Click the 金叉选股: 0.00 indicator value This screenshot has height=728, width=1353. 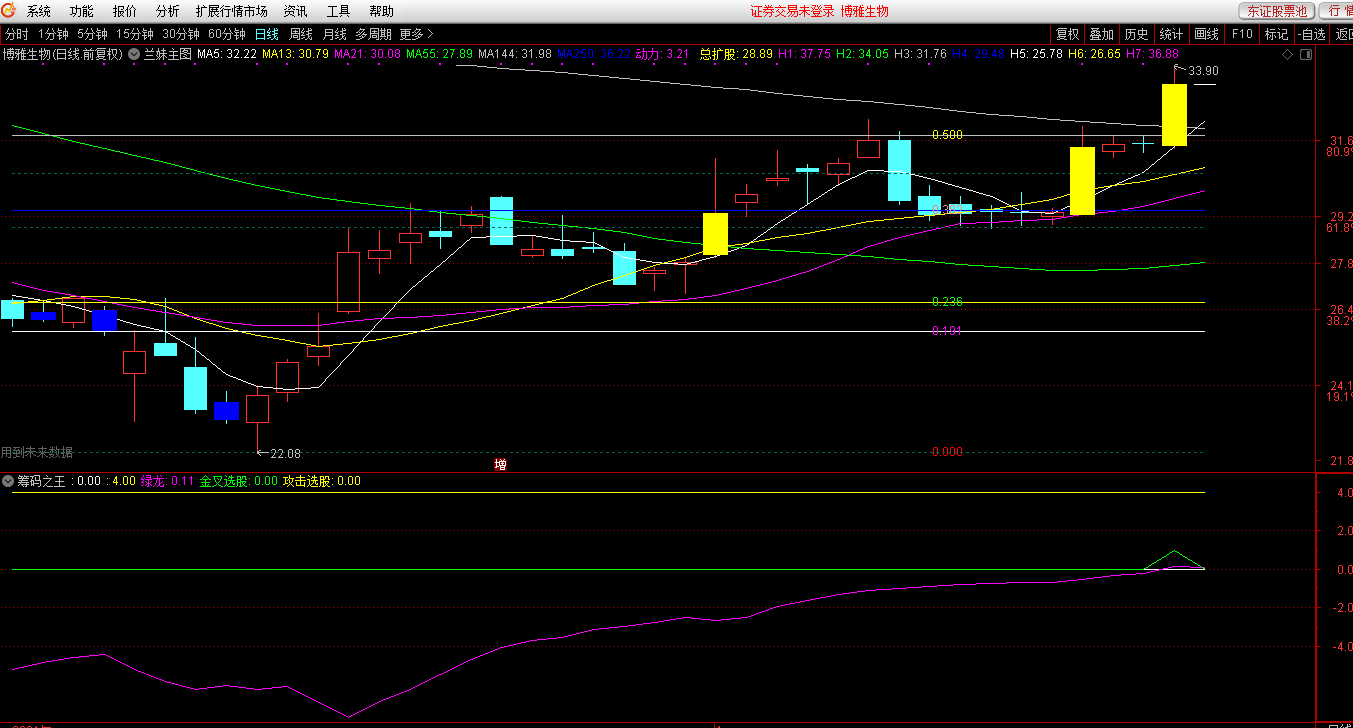pos(239,481)
